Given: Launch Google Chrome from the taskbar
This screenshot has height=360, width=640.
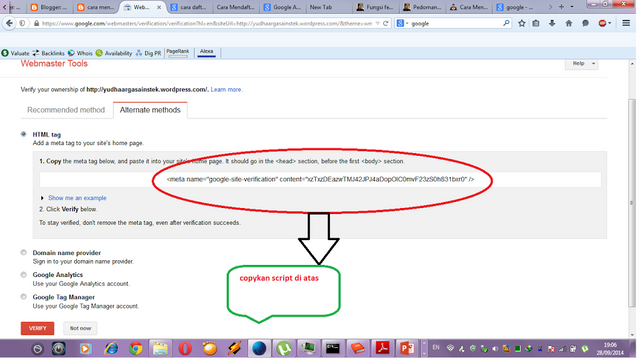Looking at the screenshot, I should 136,349.
